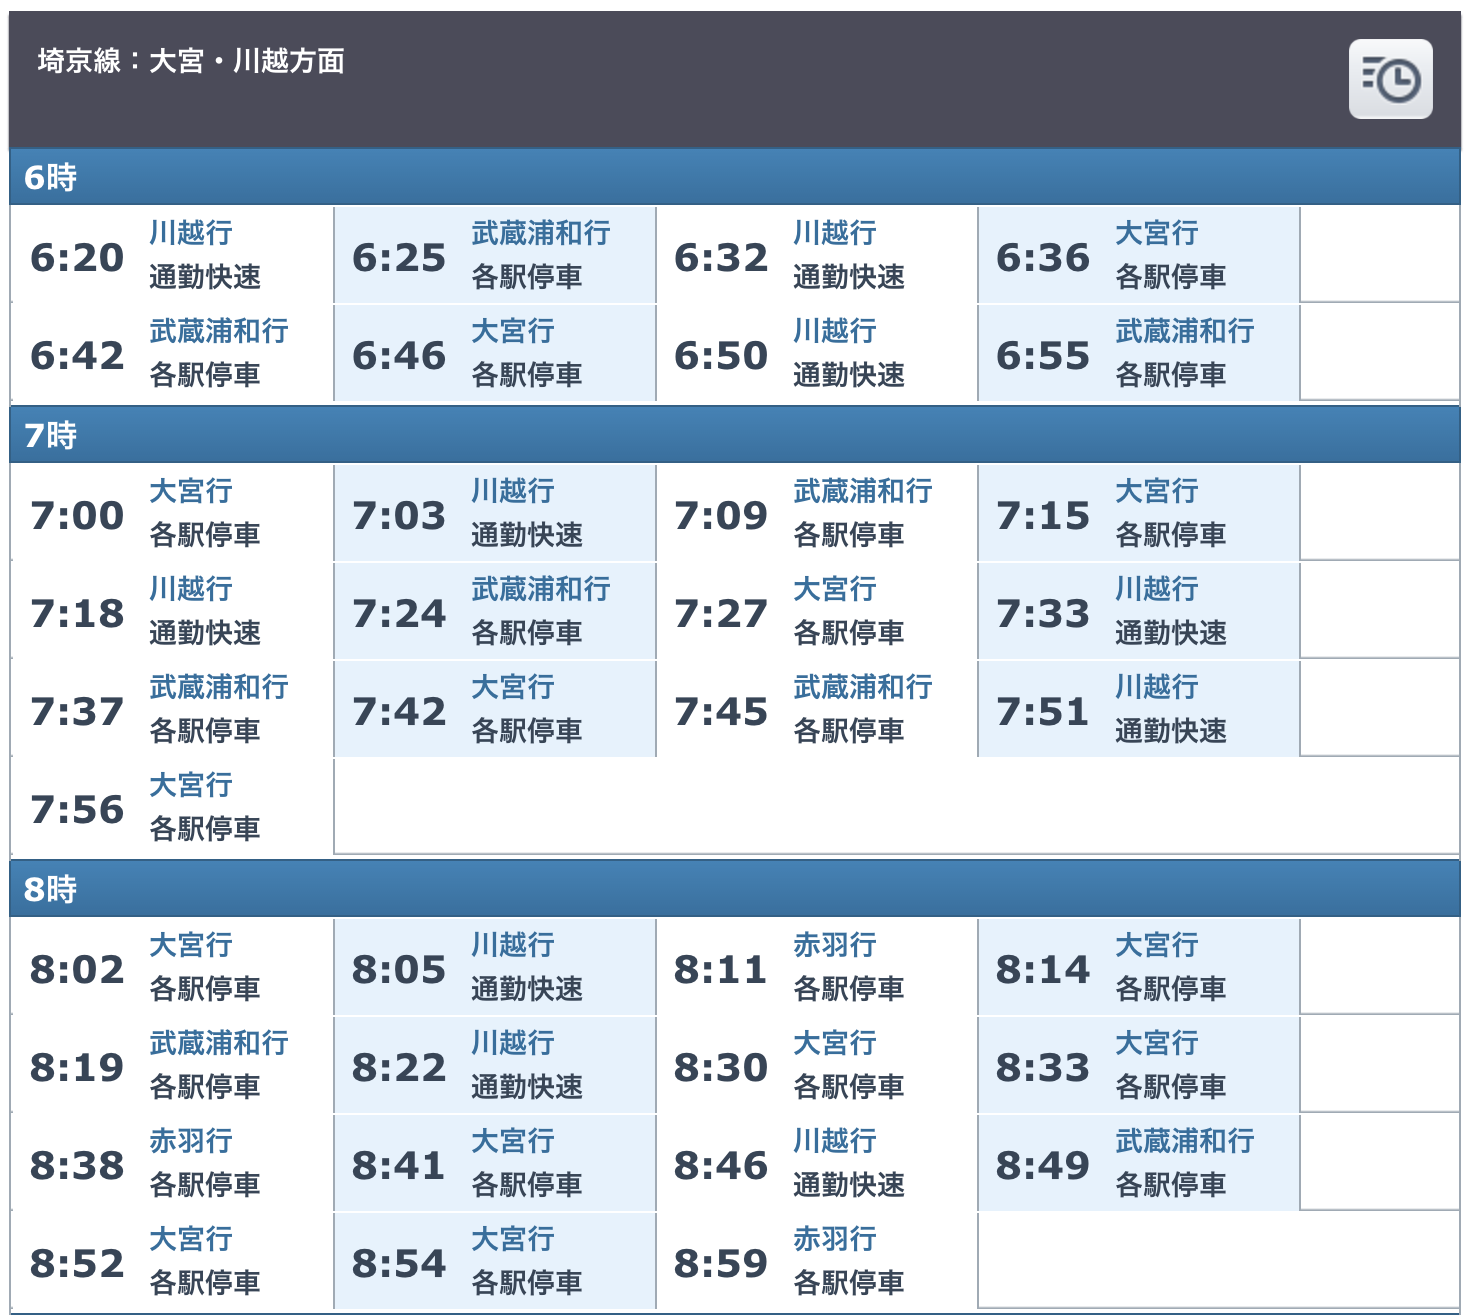The image size is (1467, 1315).
Task: Open the 7:03 川越行 通勤快速
Action: tap(494, 513)
